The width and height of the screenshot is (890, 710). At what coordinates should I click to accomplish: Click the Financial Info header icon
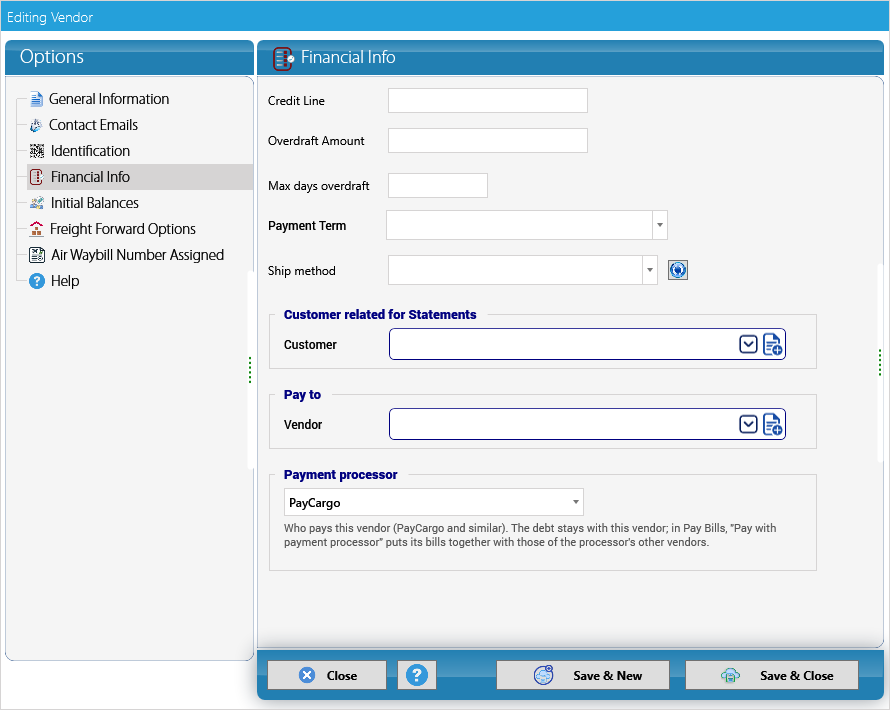click(283, 58)
